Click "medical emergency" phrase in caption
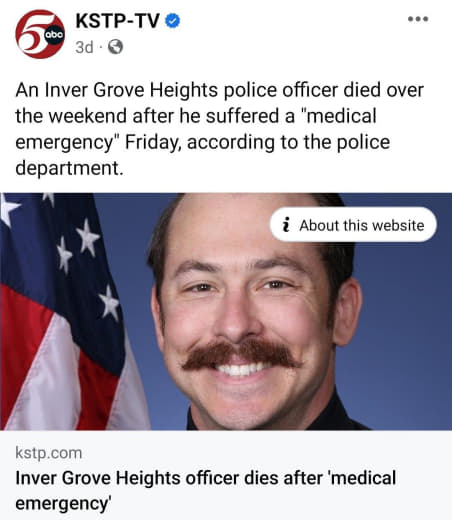The width and height of the screenshot is (452, 520). [x=339, y=116]
